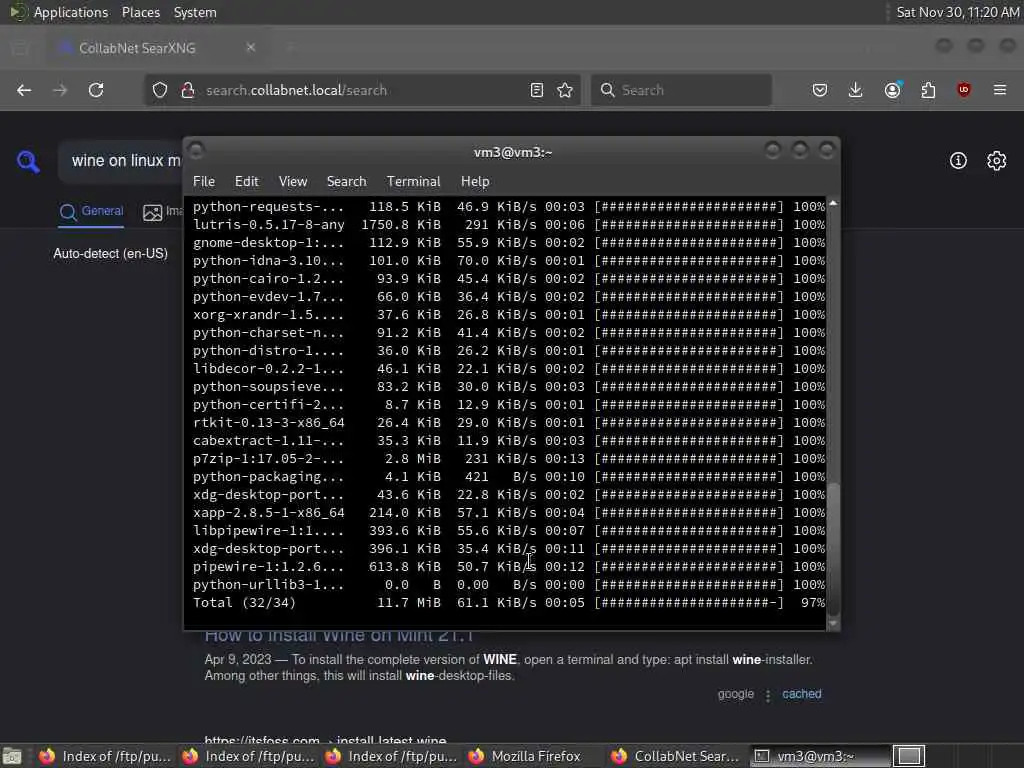Click the python-urllib3-1 download line
The image size is (1024, 768).
pyautogui.click(x=509, y=584)
